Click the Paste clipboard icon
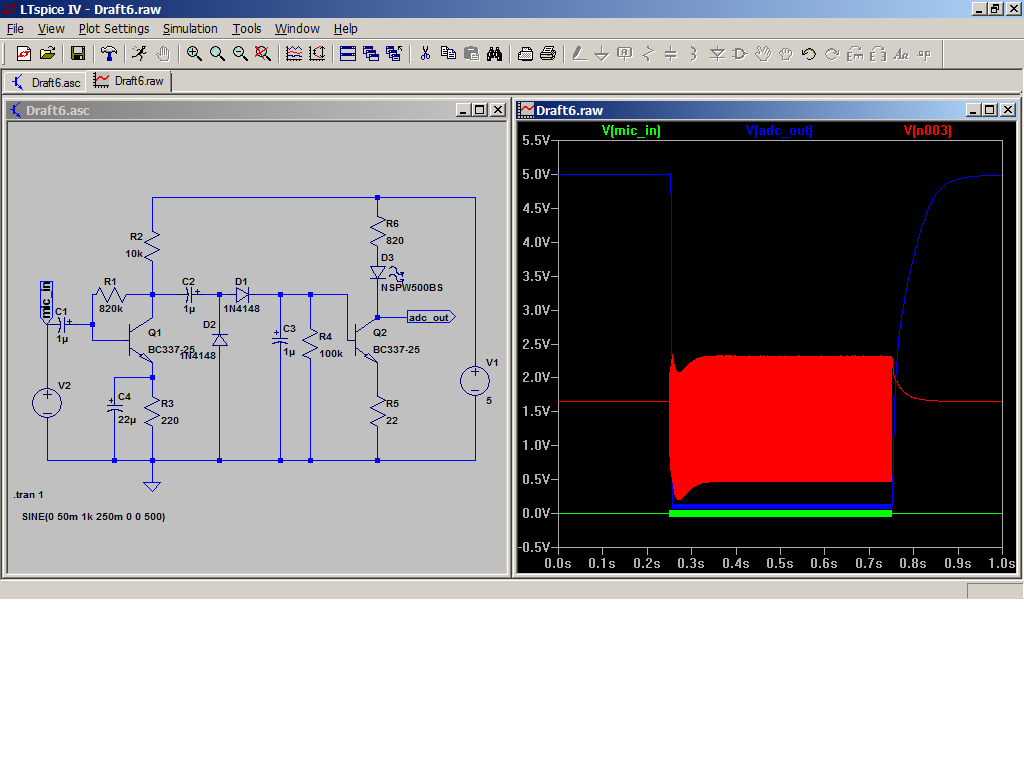 471,54
